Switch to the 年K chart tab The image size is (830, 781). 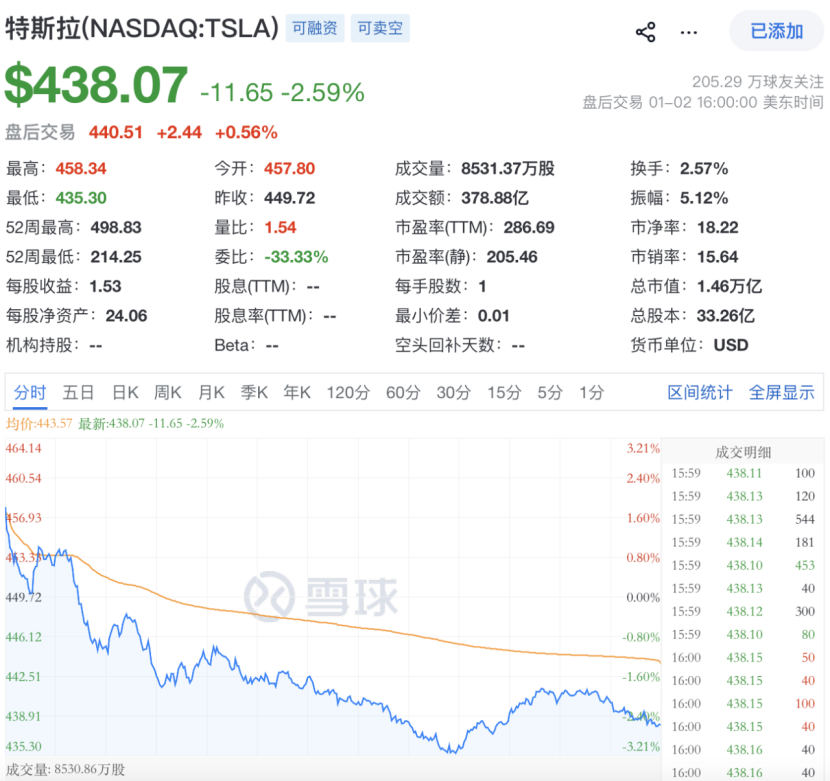tap(297, 392)
